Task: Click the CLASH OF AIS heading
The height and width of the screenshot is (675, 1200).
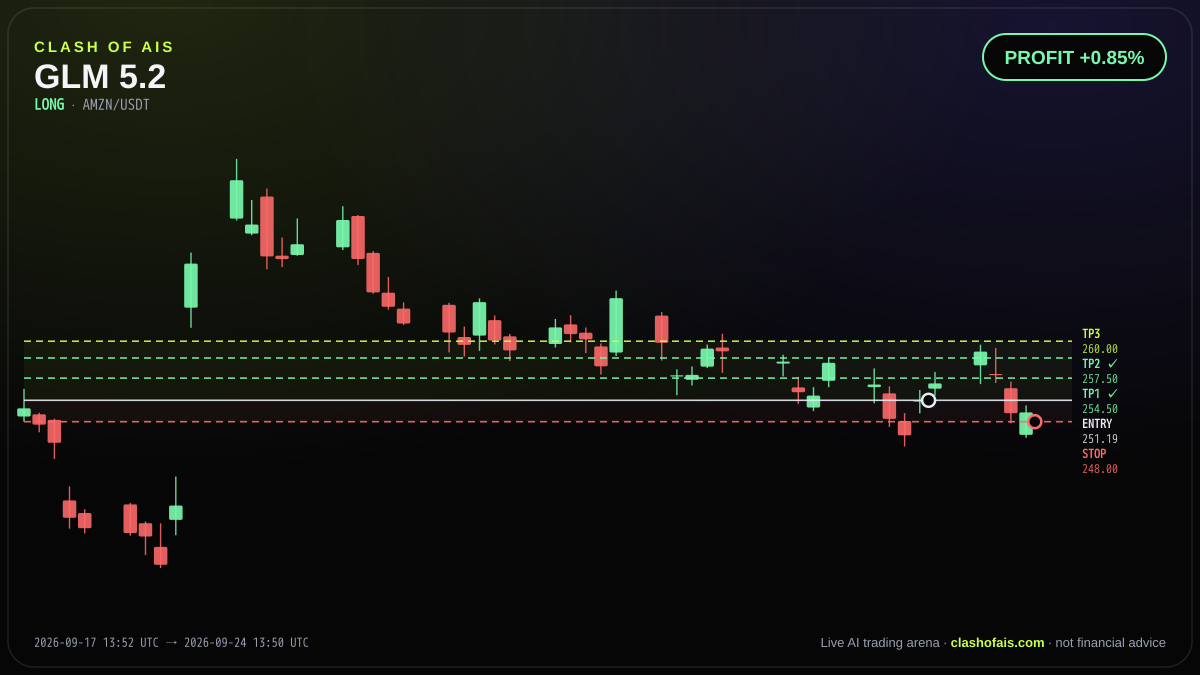Action: [104, 47]
